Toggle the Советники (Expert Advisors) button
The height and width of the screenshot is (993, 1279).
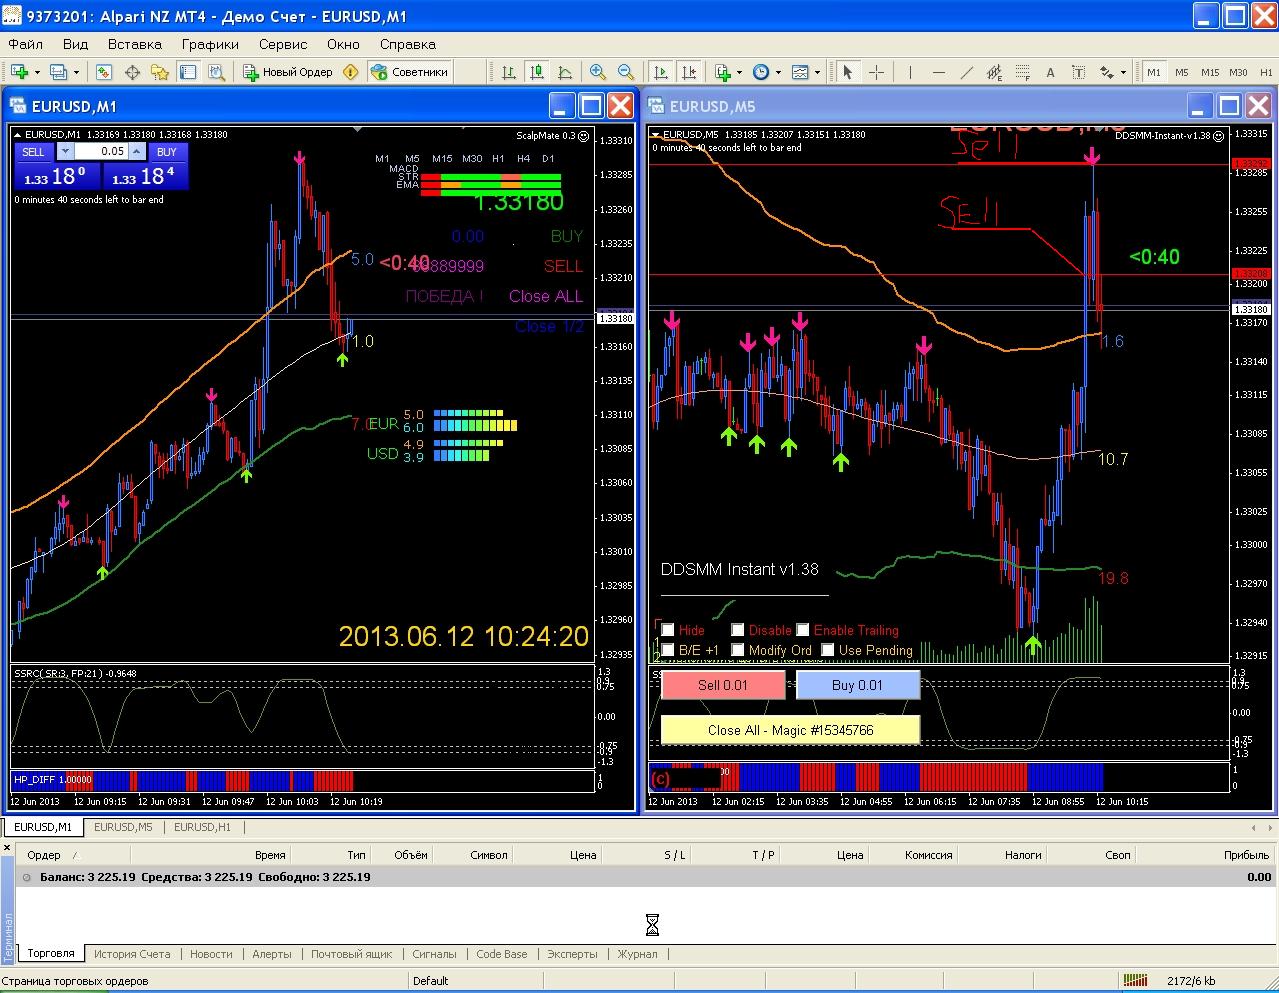(x=410, y=72)
